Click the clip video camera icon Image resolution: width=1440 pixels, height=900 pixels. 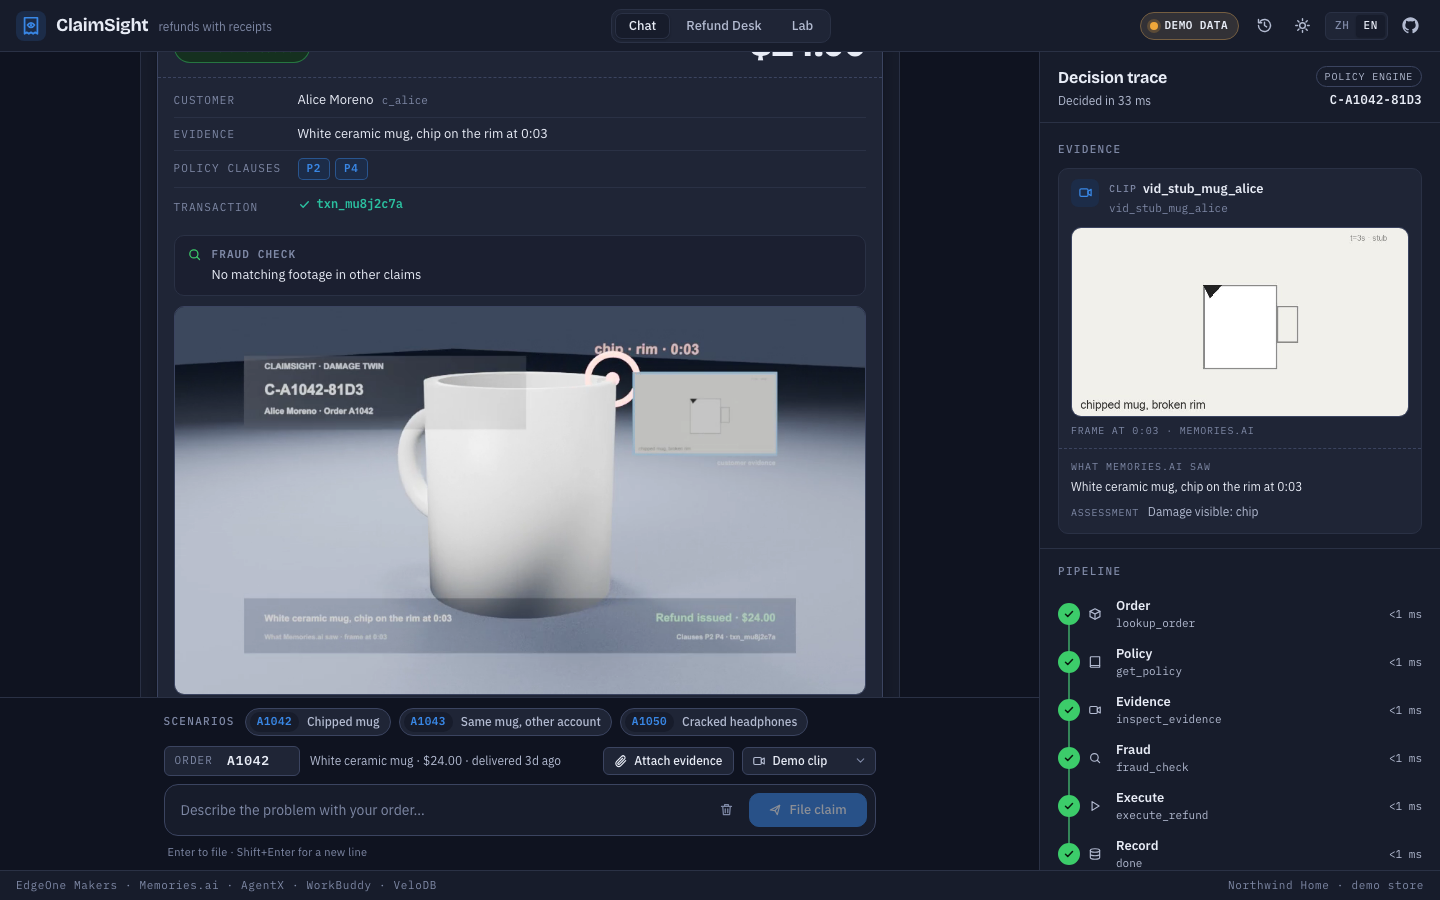1085,193
